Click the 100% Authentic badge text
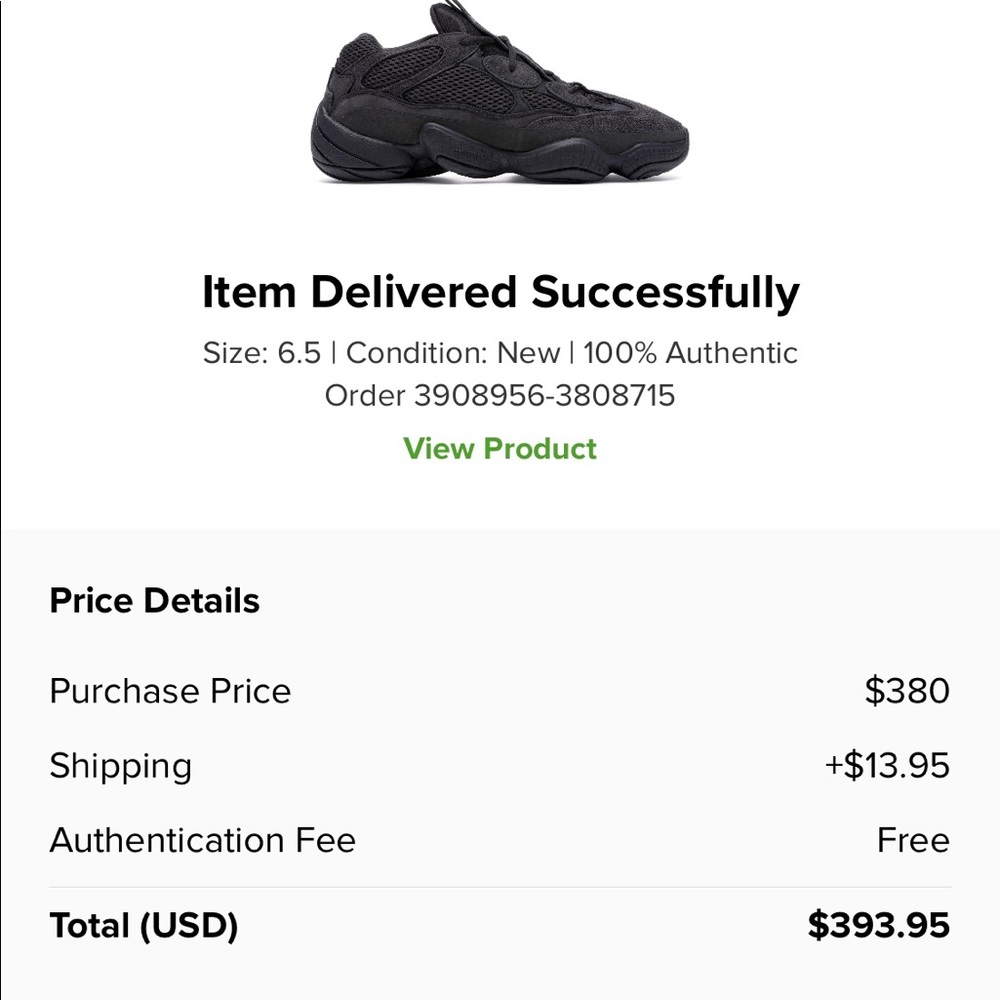 coord(688,352)
